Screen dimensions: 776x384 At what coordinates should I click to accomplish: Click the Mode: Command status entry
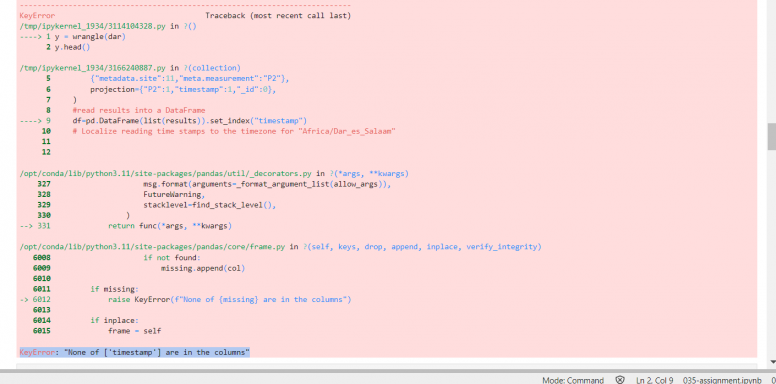pyautogui.click(x=573, y=380)
